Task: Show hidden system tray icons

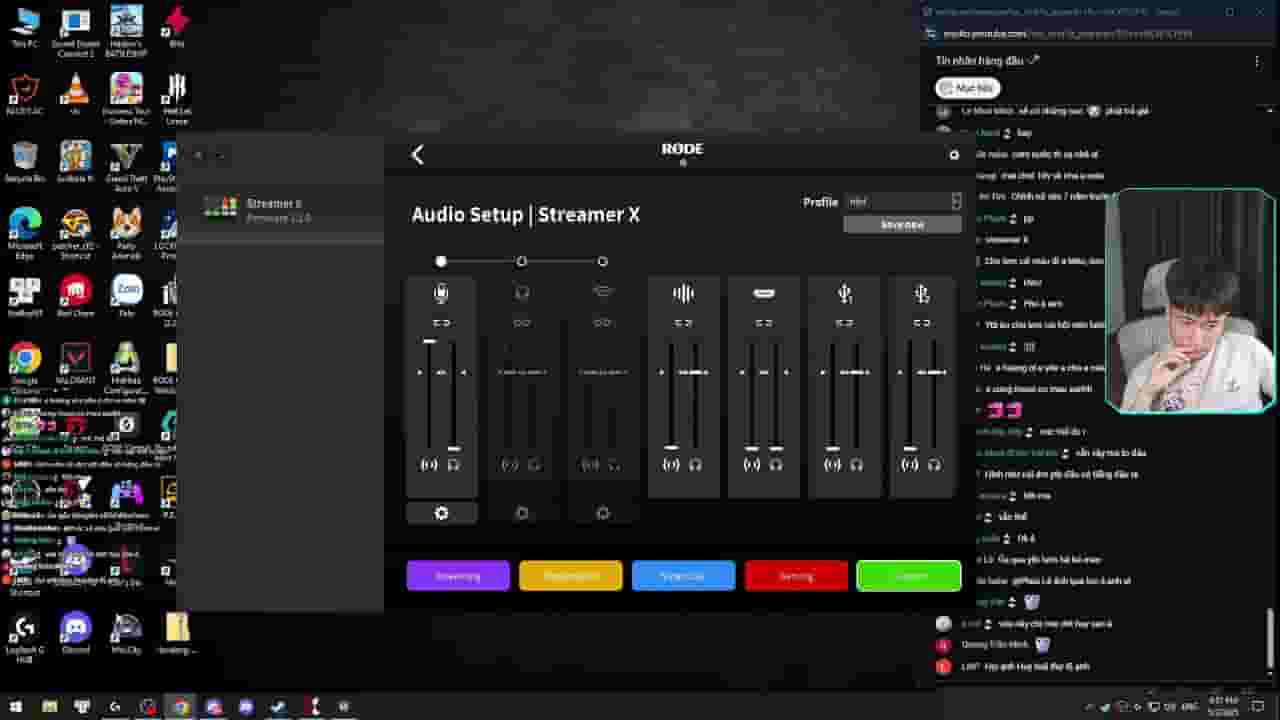Action: (x=1089, y=707)
